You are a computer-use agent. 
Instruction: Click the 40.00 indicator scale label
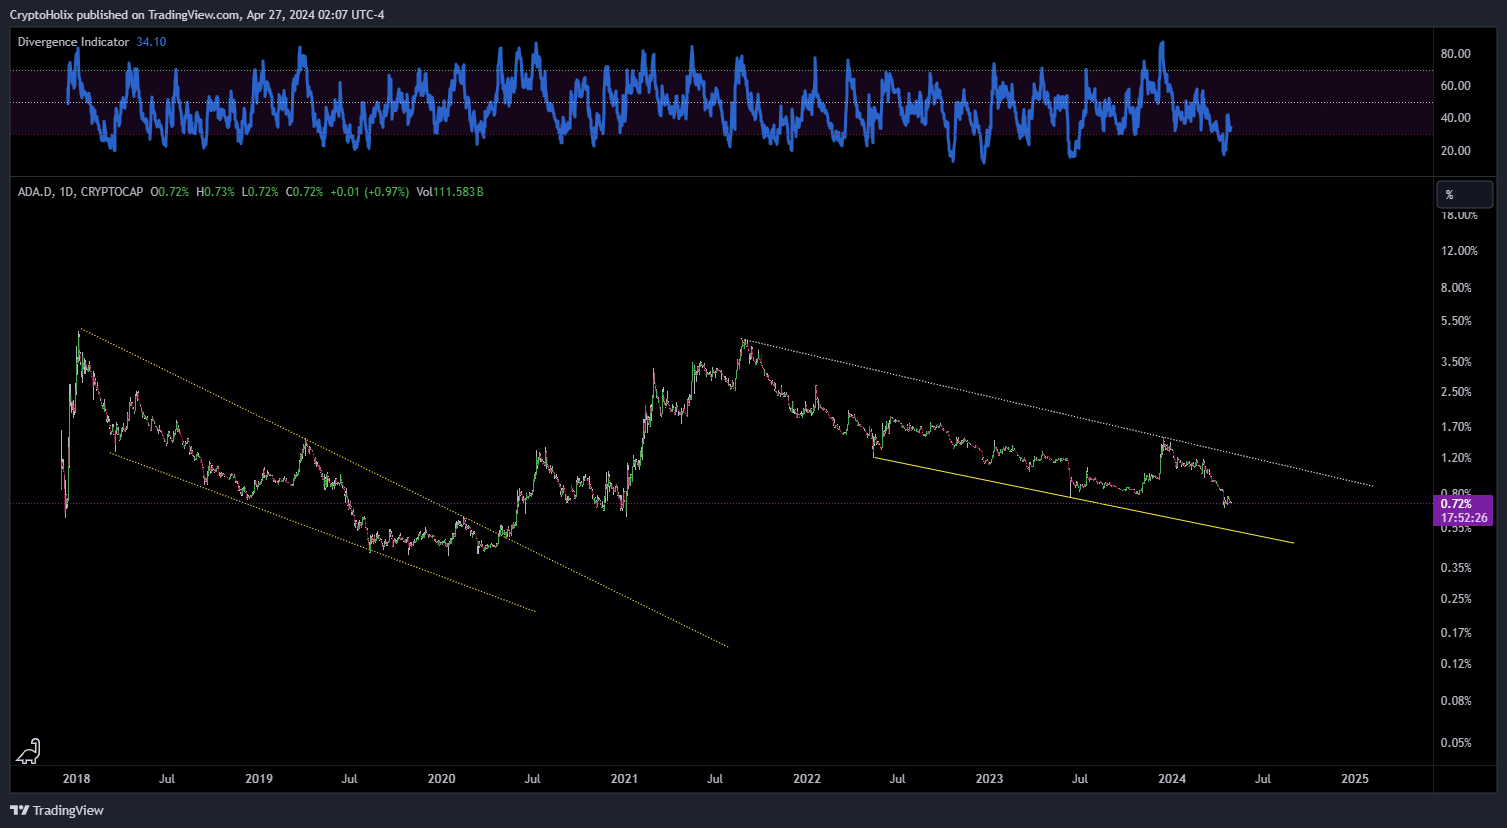(x=1455, y=118)
